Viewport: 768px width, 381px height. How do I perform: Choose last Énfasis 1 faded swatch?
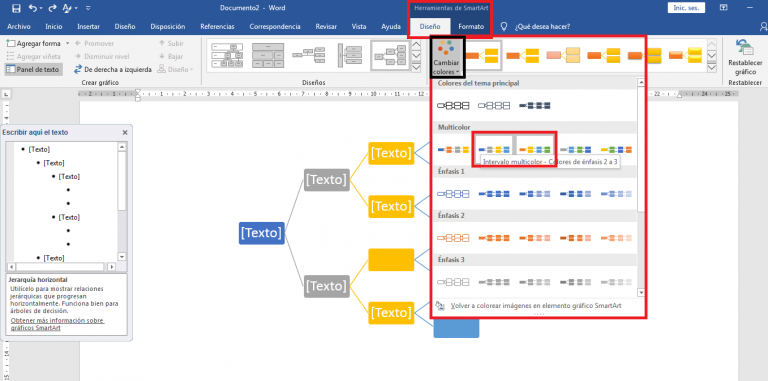(x=616, y=194)
